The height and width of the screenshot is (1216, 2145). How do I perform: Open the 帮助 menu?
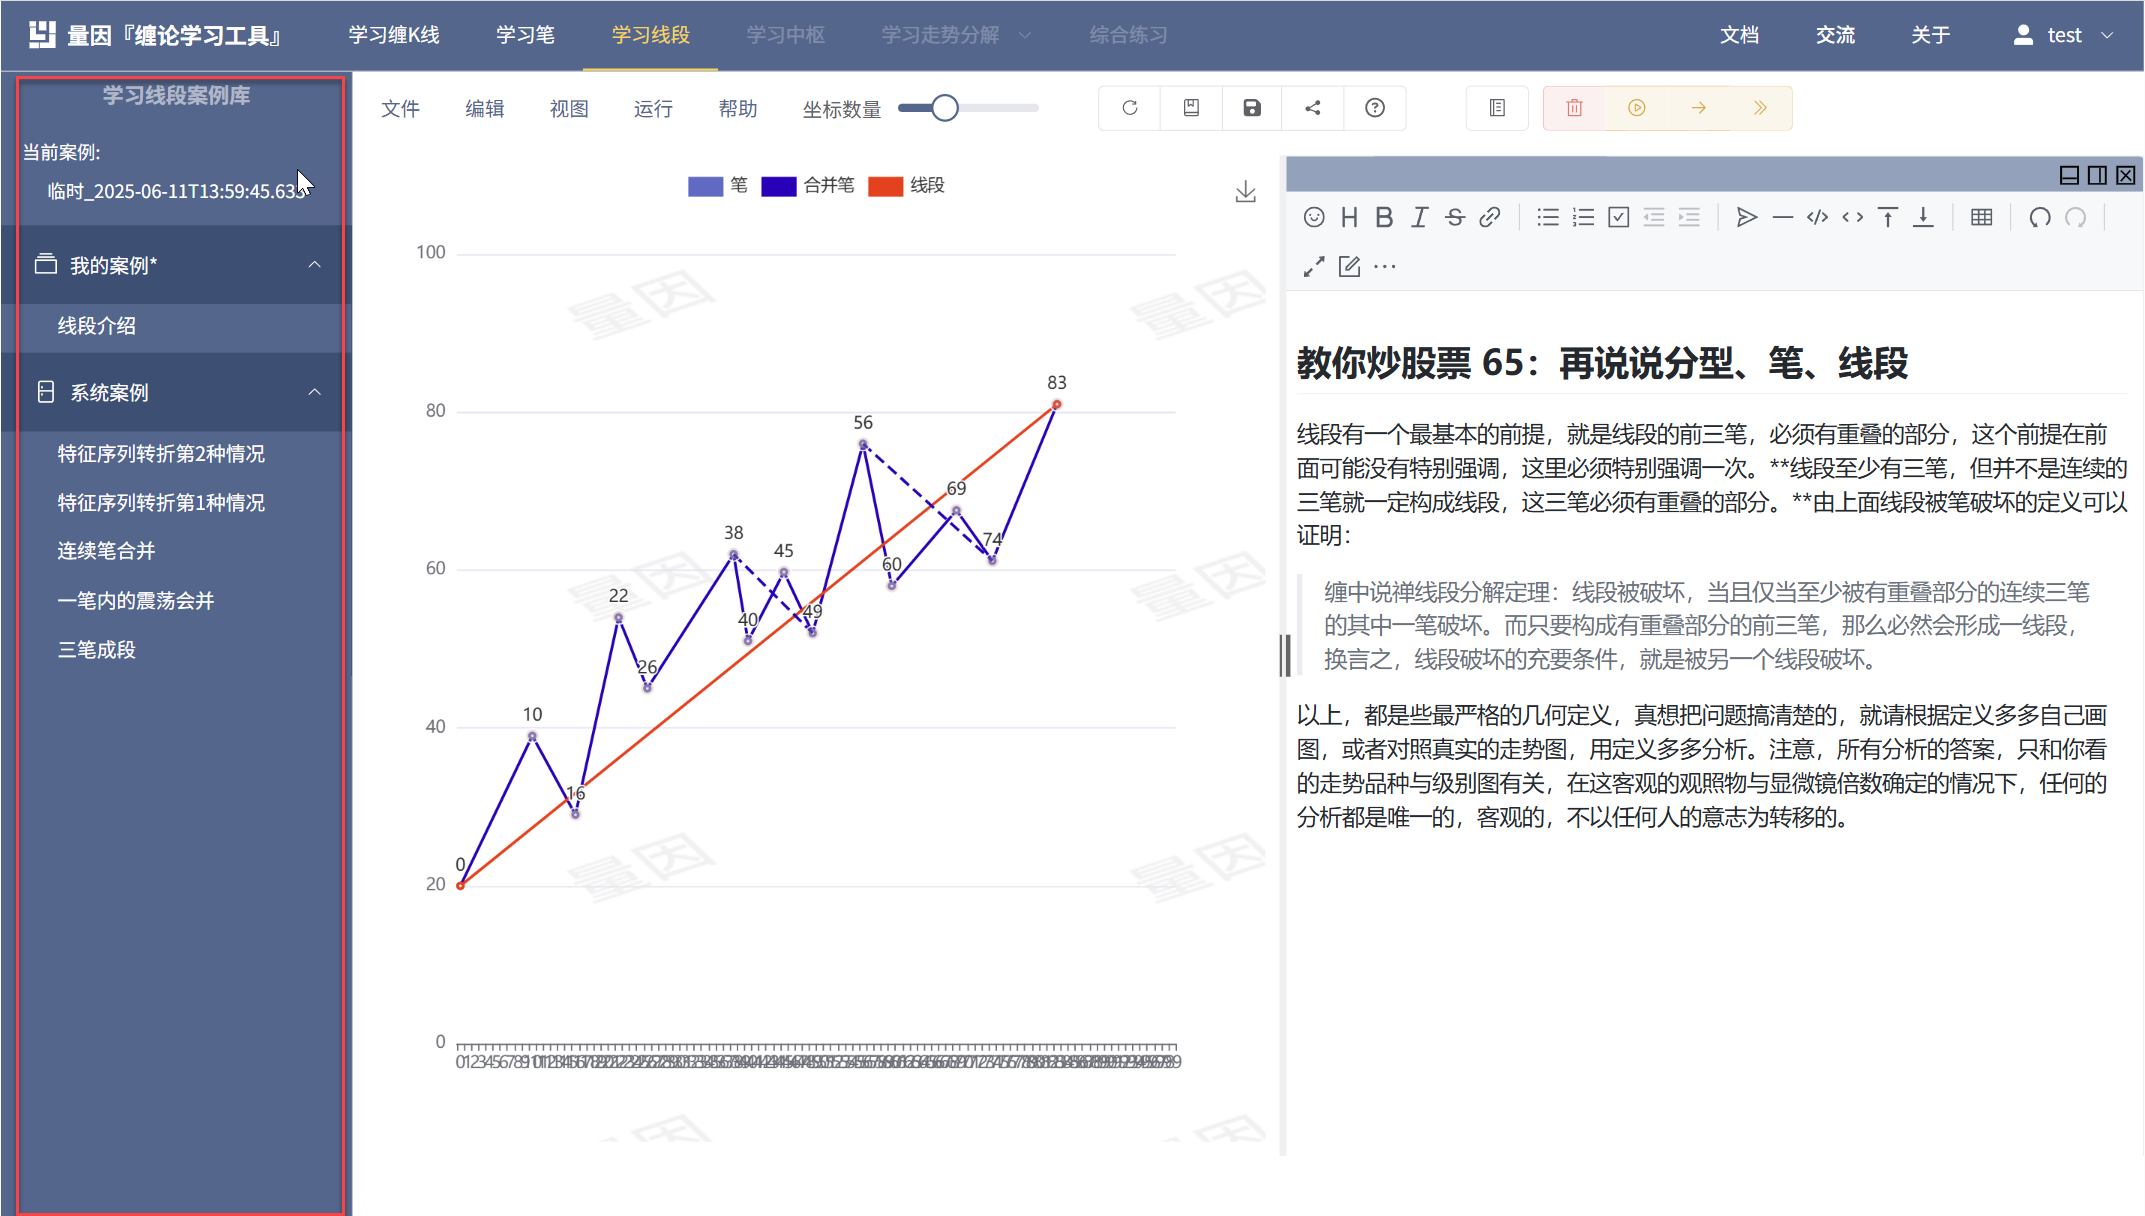tap(737, 108)
